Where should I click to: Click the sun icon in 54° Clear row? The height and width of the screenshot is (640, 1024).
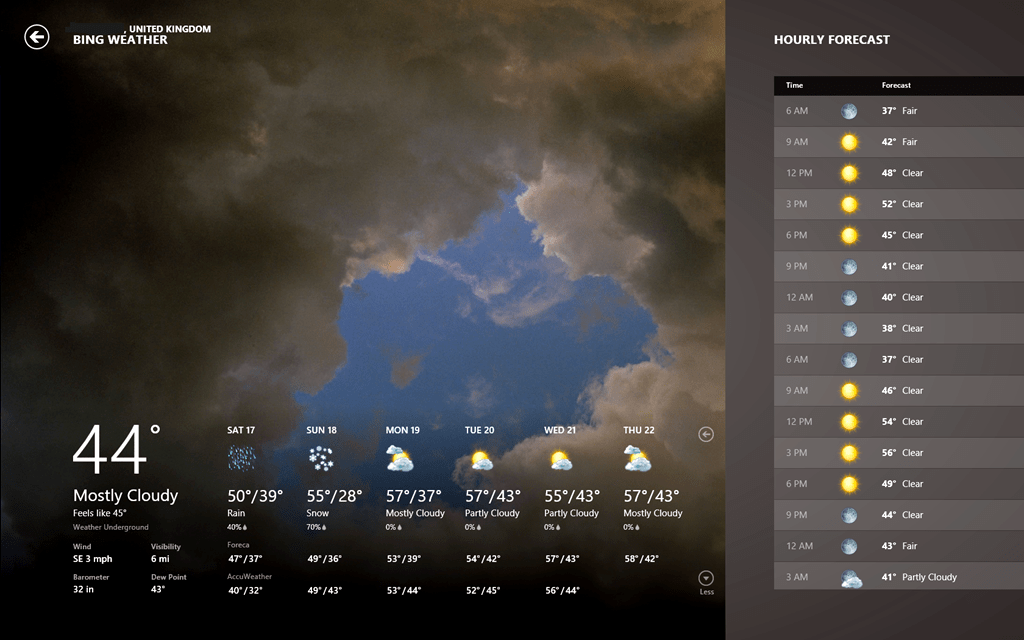pyautogui.click(x=849, y=422)
